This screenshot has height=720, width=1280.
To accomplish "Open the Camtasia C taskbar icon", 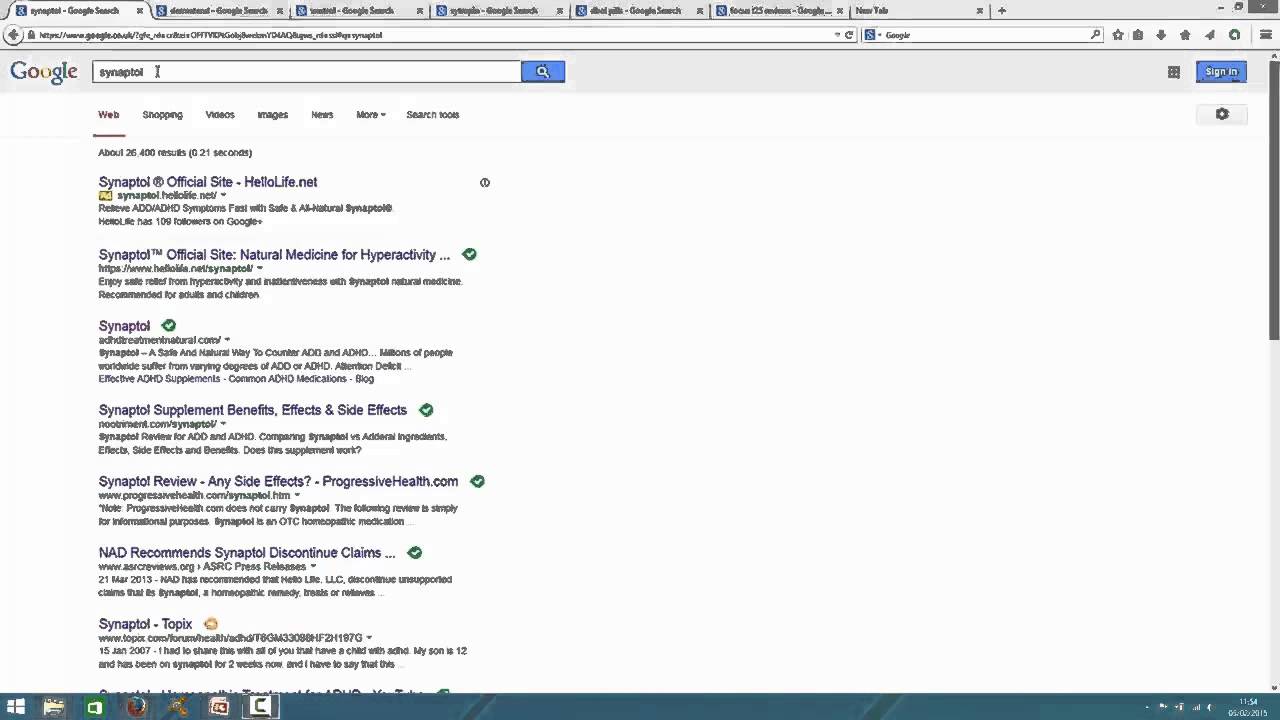I will pyautogui.click(x=260, y=707).
